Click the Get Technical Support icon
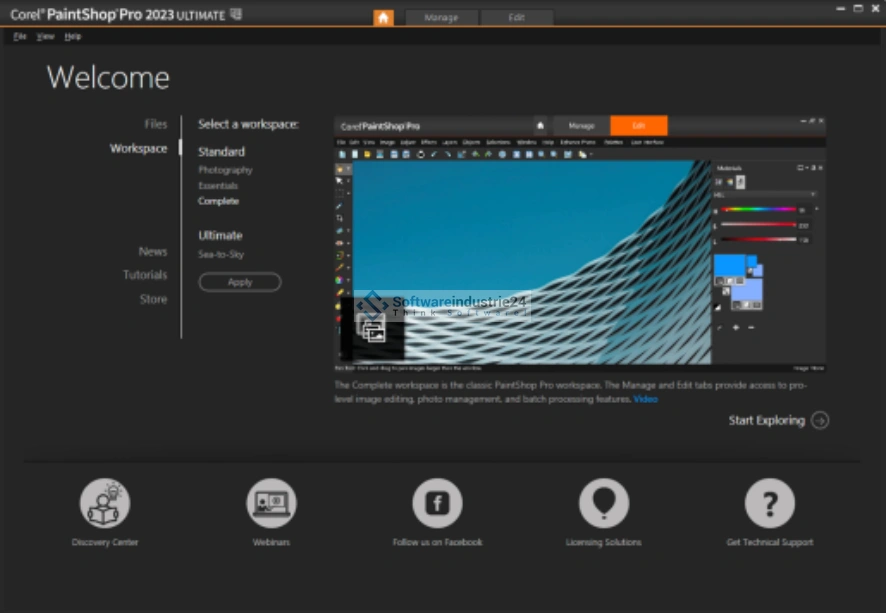This screenshot has width=886, height=613. click(769, 503)
